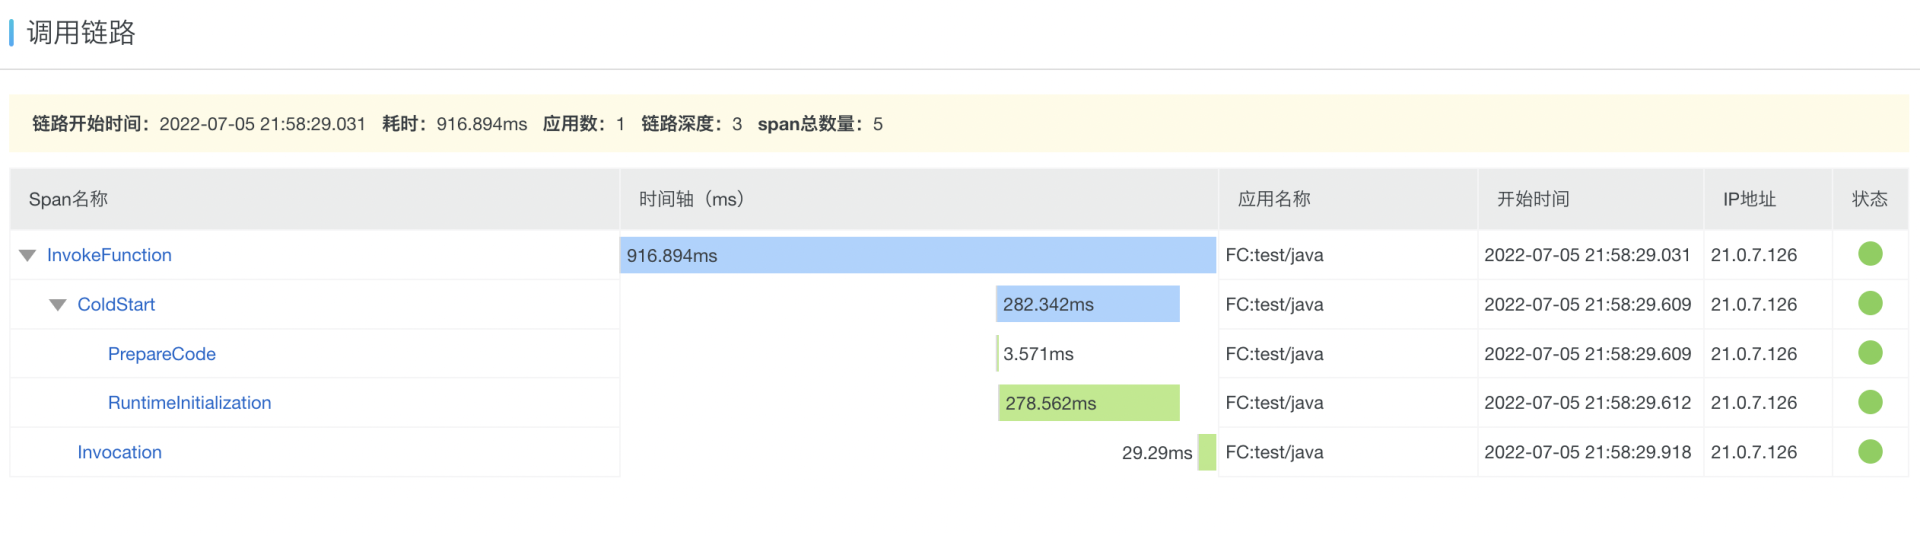Click the 282.342ms ColdStart timeline bar
Screen dimensions: 1920x536
pyautogui.click(x=1087, y=304)
